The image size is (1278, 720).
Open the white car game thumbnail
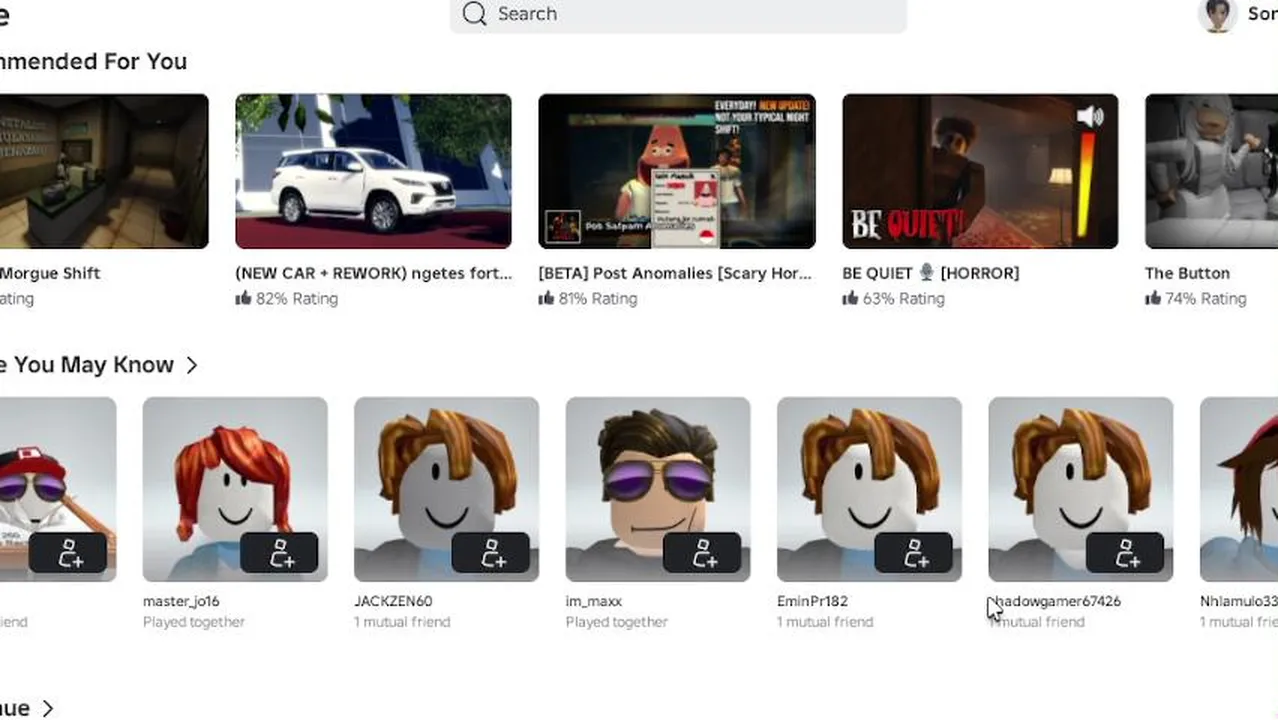pos(373,171)
